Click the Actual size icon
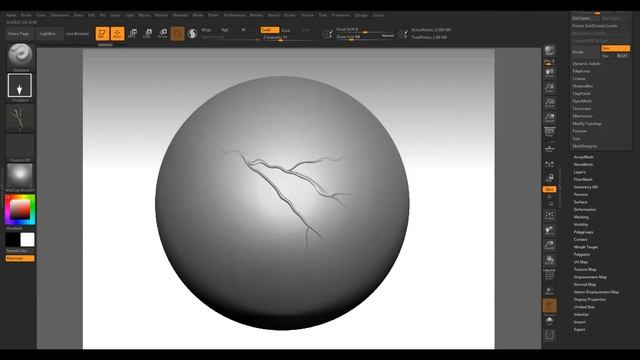 tap(549, 103)
